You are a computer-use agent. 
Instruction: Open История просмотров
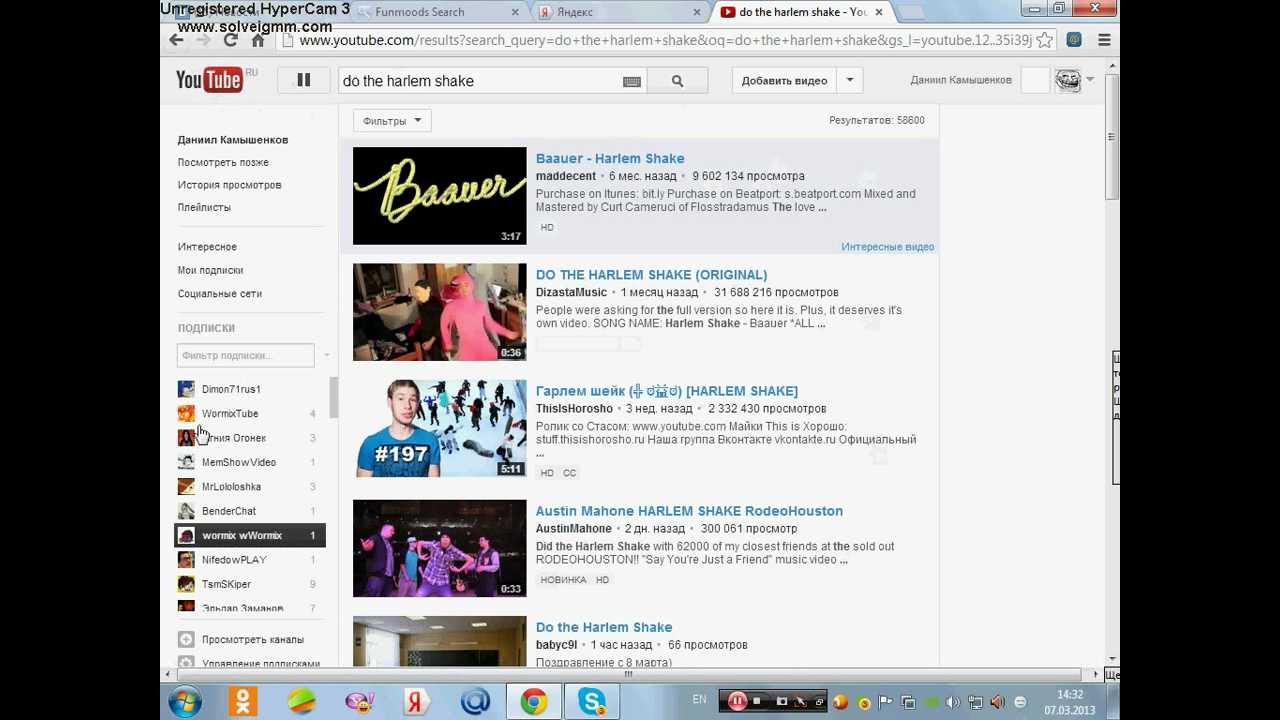click(229, 185)
